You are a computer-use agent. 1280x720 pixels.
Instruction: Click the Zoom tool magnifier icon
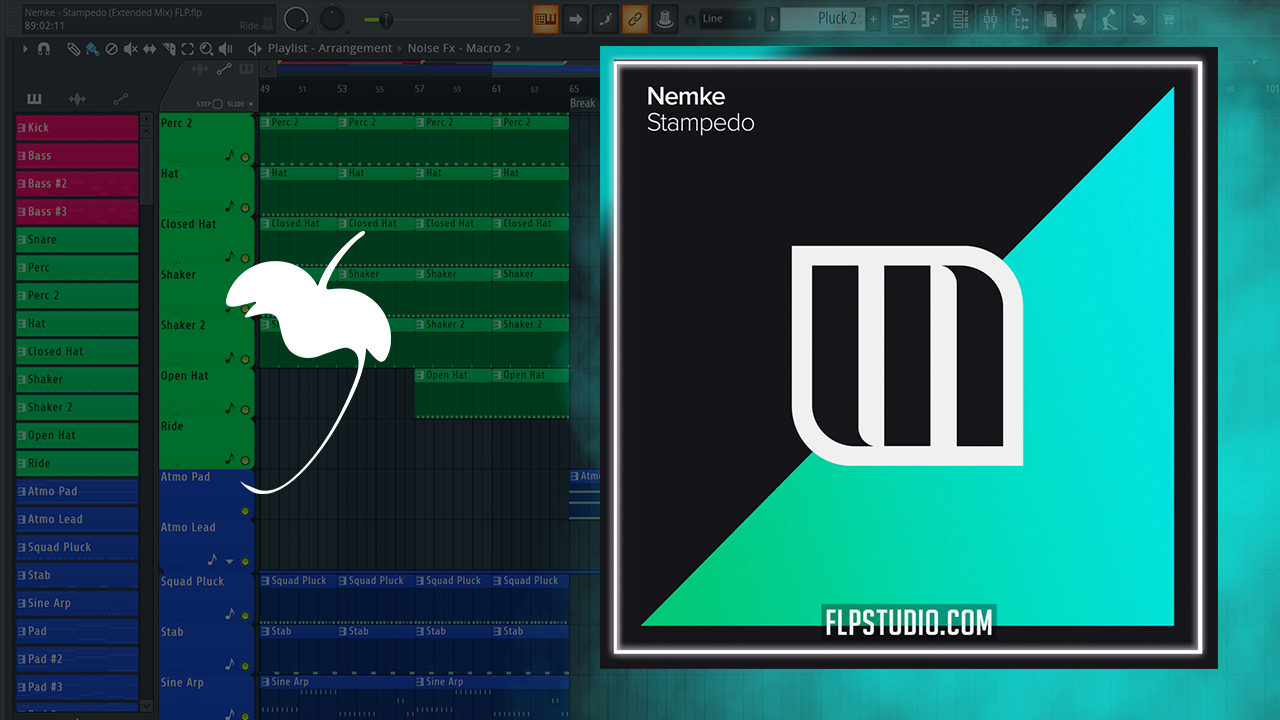coord(206,48)
